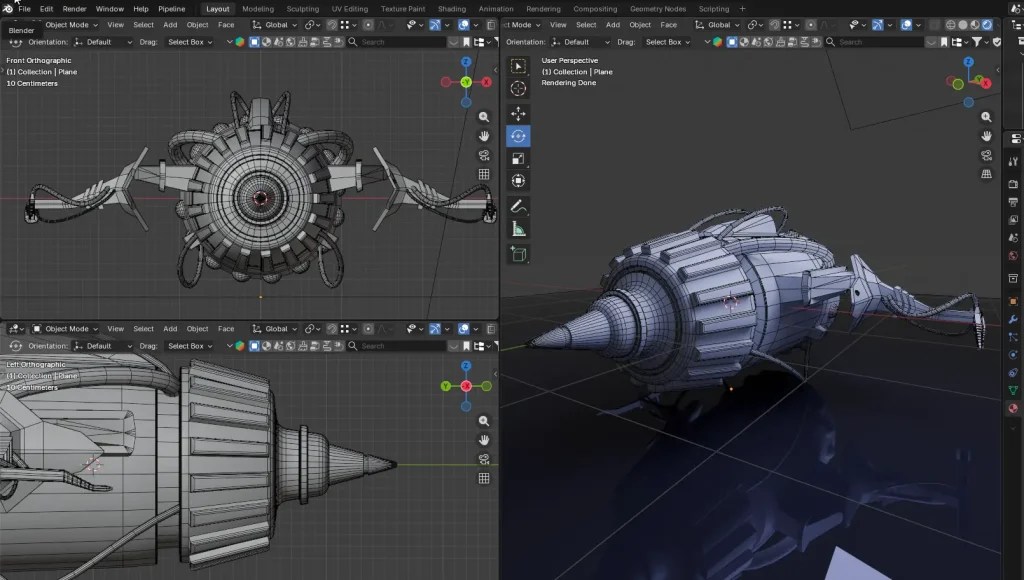Open Global orientation dropdown in Front viewport
This screenshot has height=580, width=1024.
tap(274, 25)
